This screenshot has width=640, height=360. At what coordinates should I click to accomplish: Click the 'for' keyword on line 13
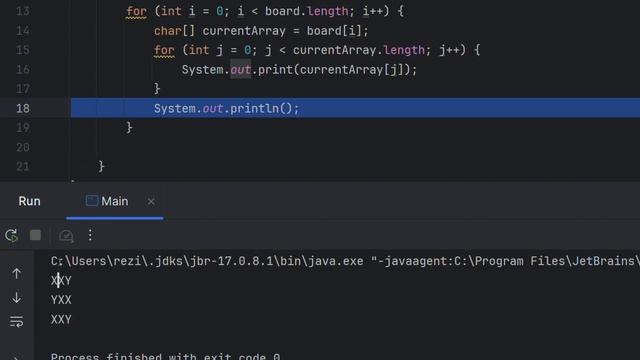point(136,11)
